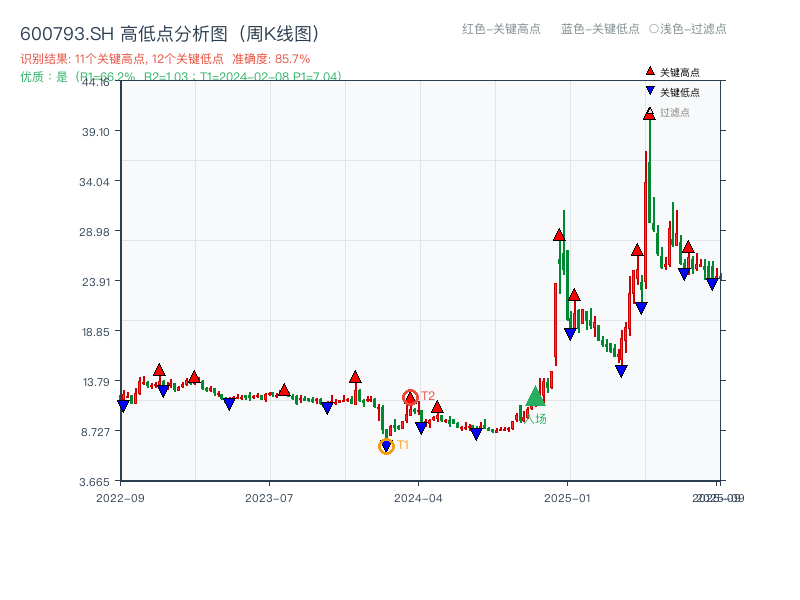The image size is (800, 600).
Task: Click the circled T1 marker on the chart
Action: (x=387, y=445)
